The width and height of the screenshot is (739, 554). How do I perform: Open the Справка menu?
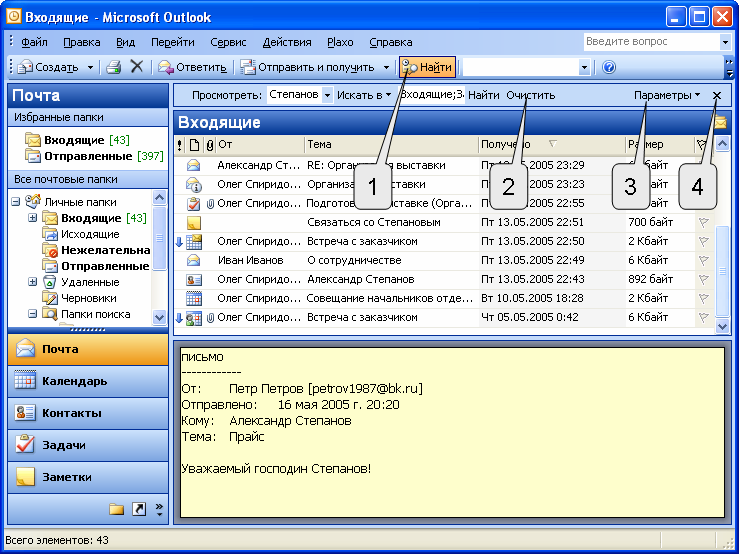tap(391, 42)
